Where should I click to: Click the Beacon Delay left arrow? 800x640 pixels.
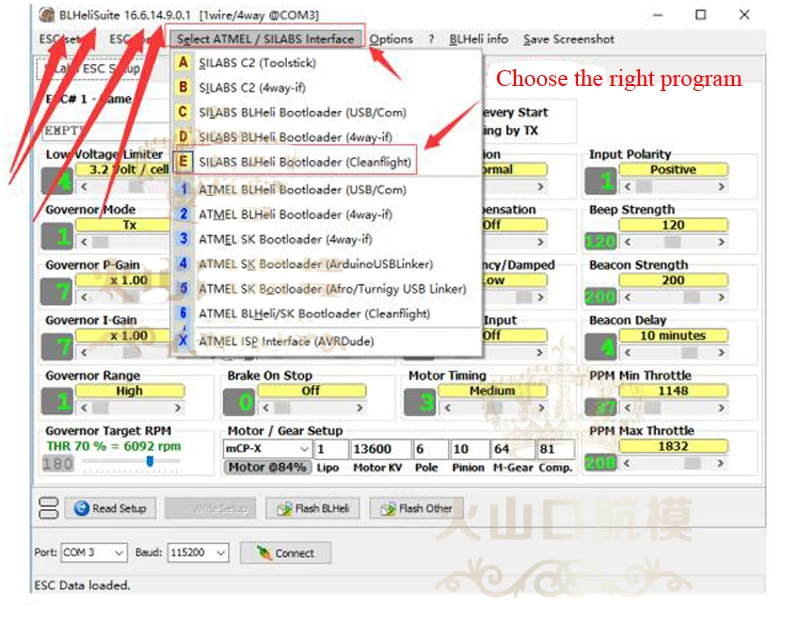(628, 352)
